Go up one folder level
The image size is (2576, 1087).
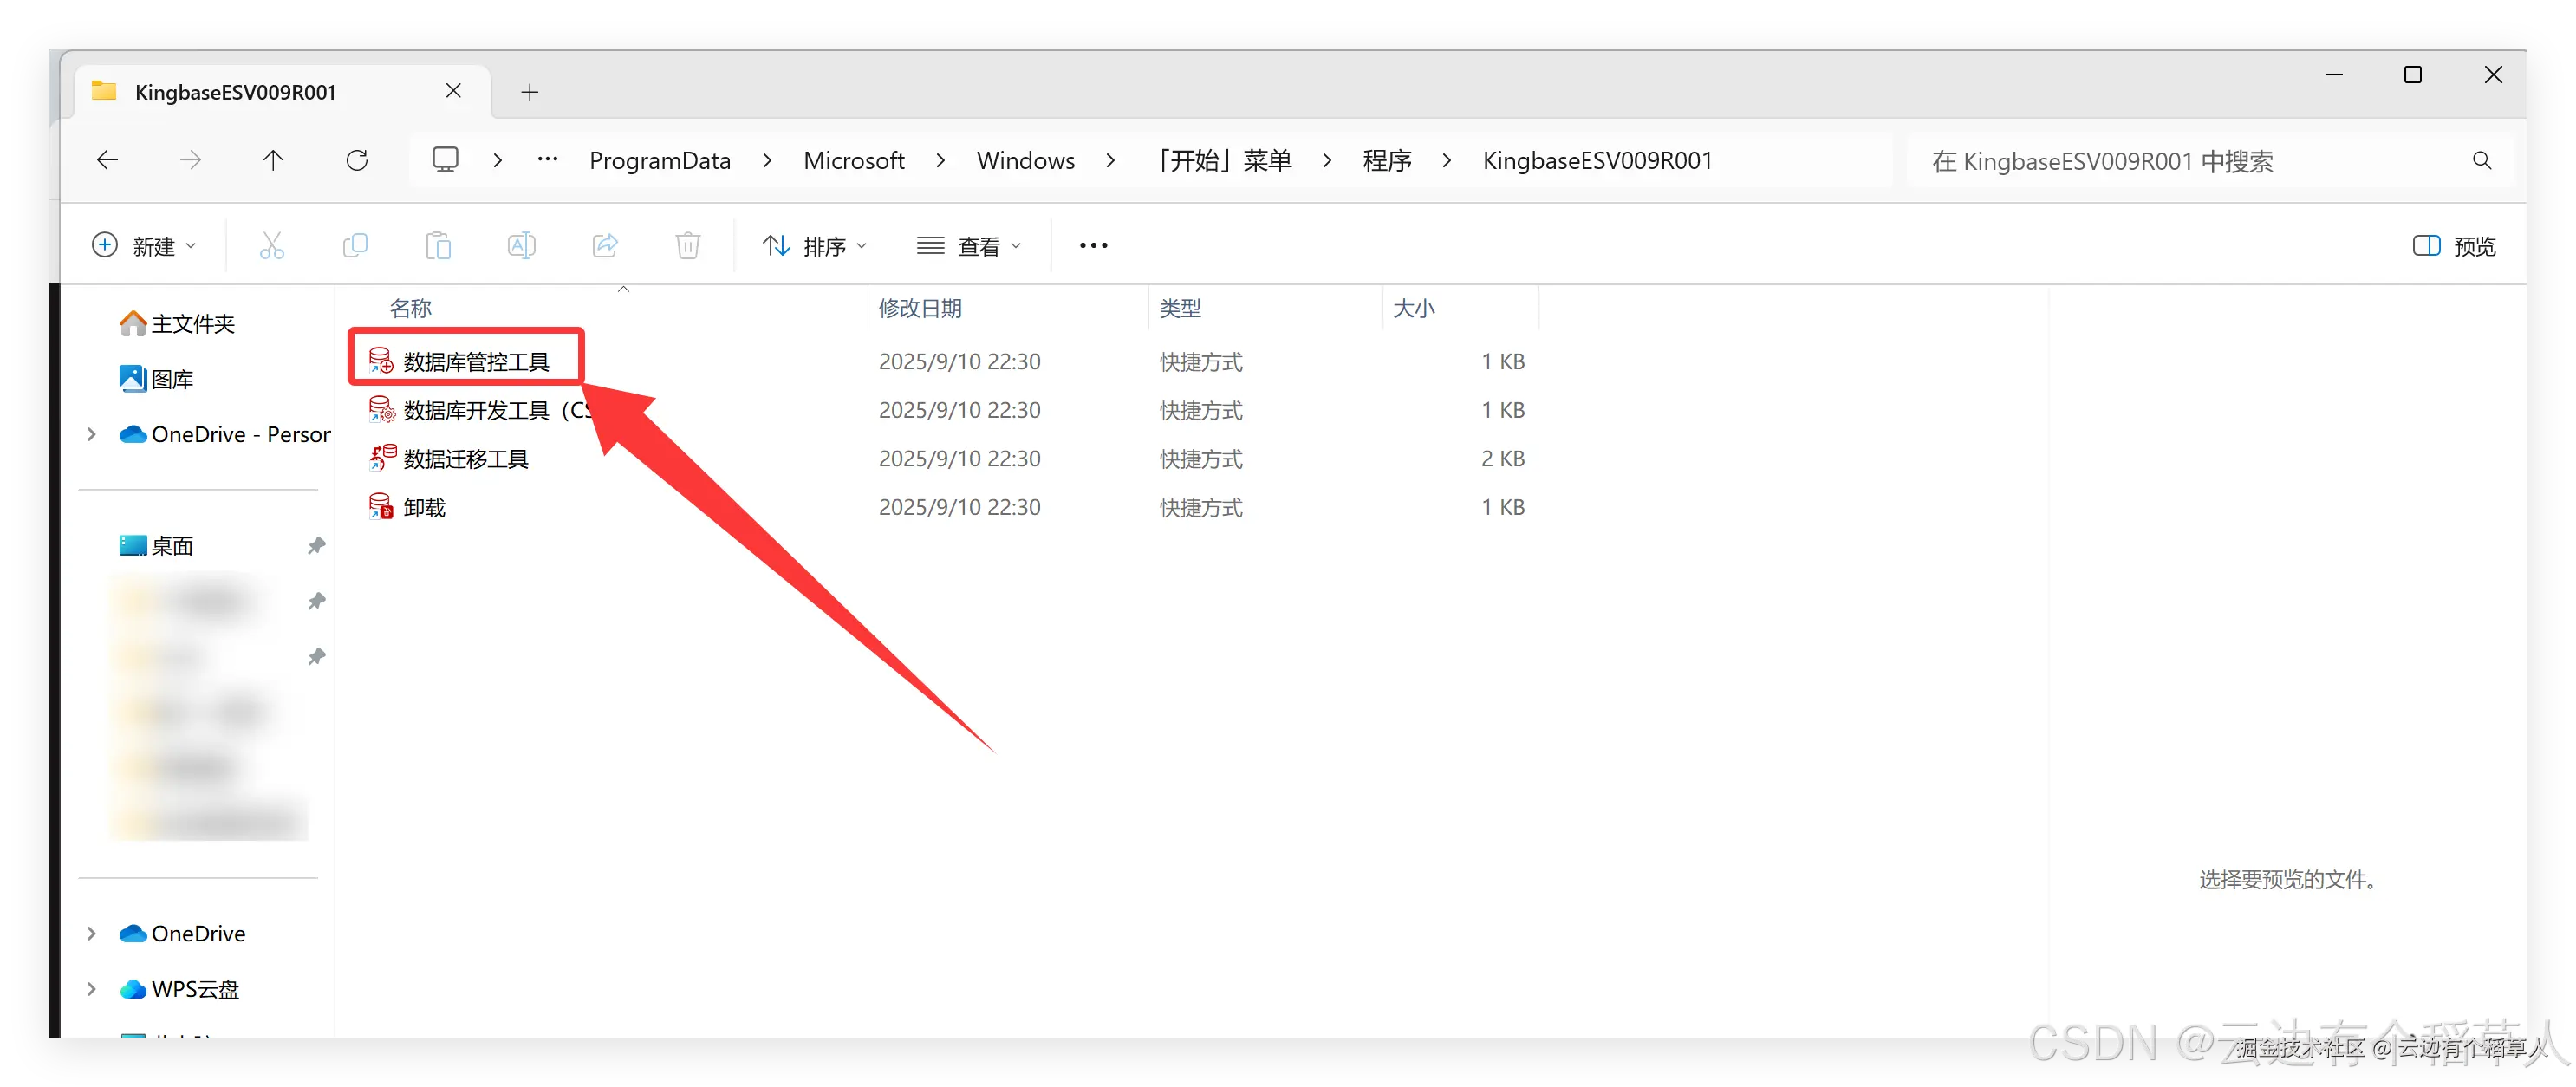[273, 160]
